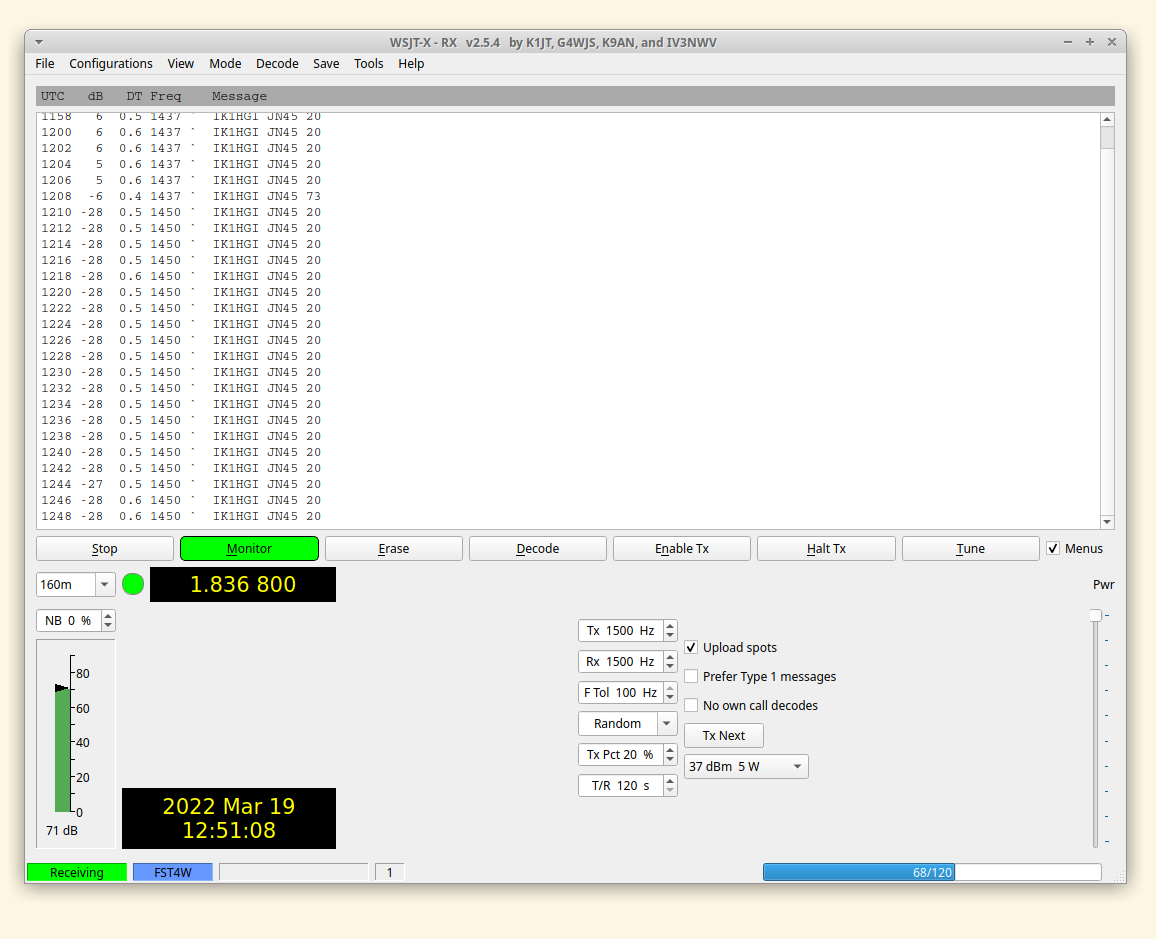Viewport: 1156px width, 939px height.
Task: Click the T/R 120 s input field
Action: (621, 786)
